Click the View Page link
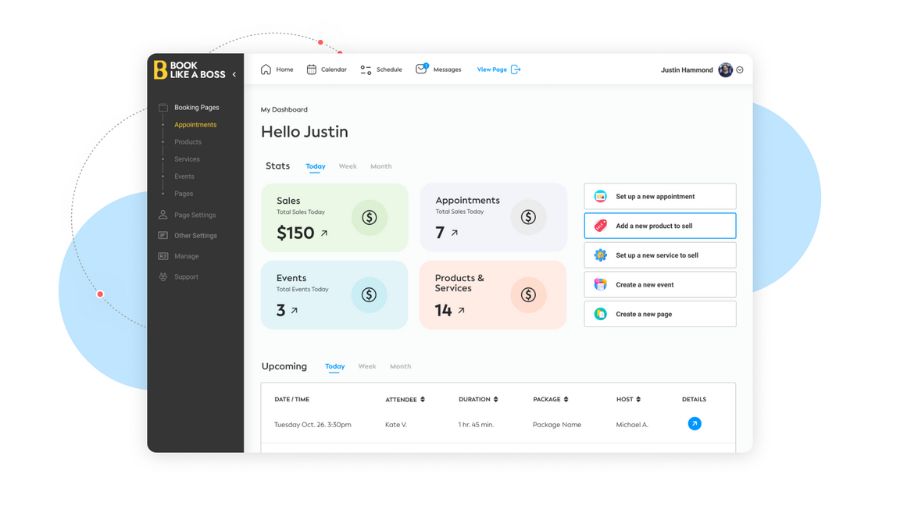900x506 pixels. pyautogui.click(x=492, y=69)
